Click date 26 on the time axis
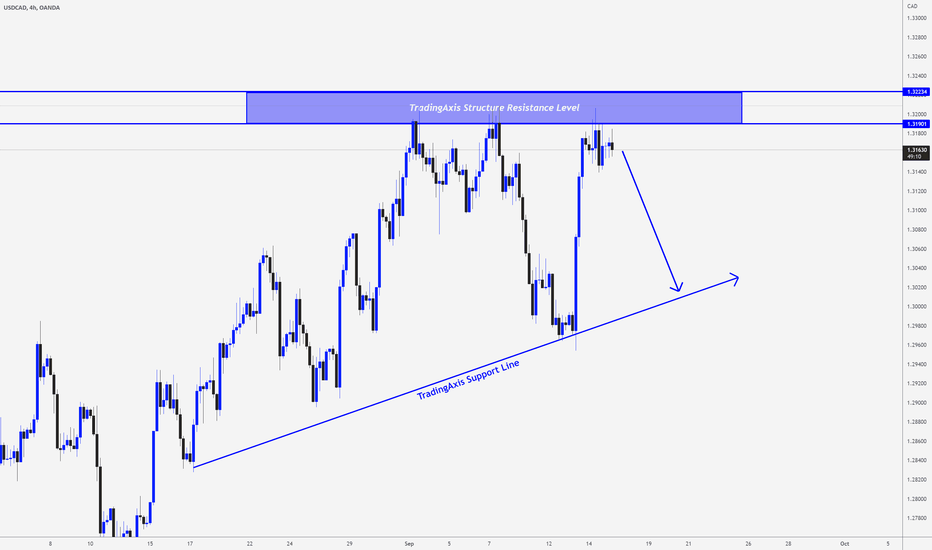The height and width of the screenshot is (550, 932). coord(748,543)
